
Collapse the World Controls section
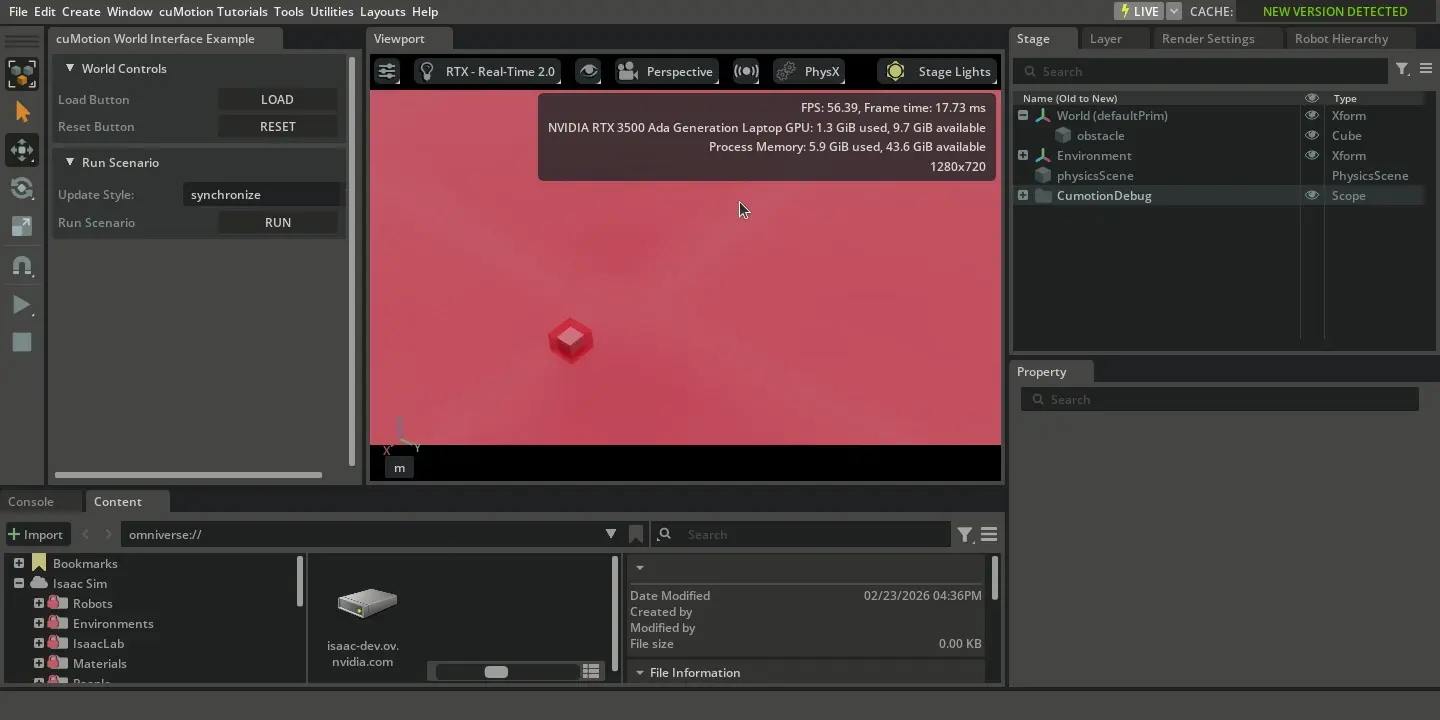tap(70, 68)
